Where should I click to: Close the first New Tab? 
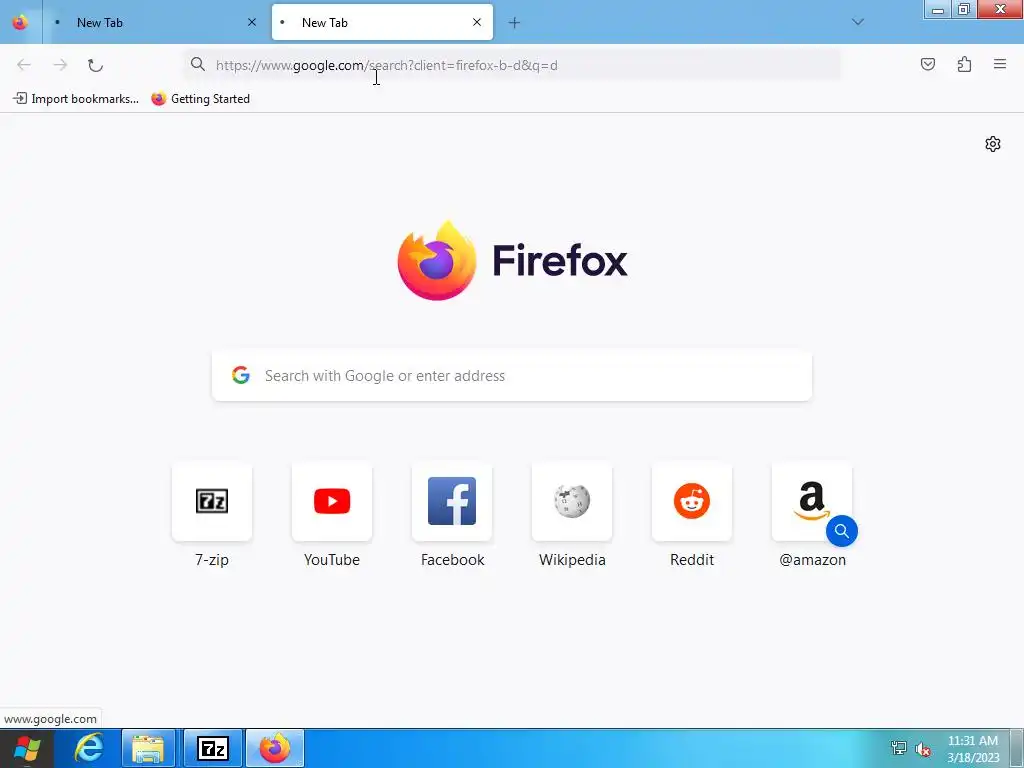point(252,22)
